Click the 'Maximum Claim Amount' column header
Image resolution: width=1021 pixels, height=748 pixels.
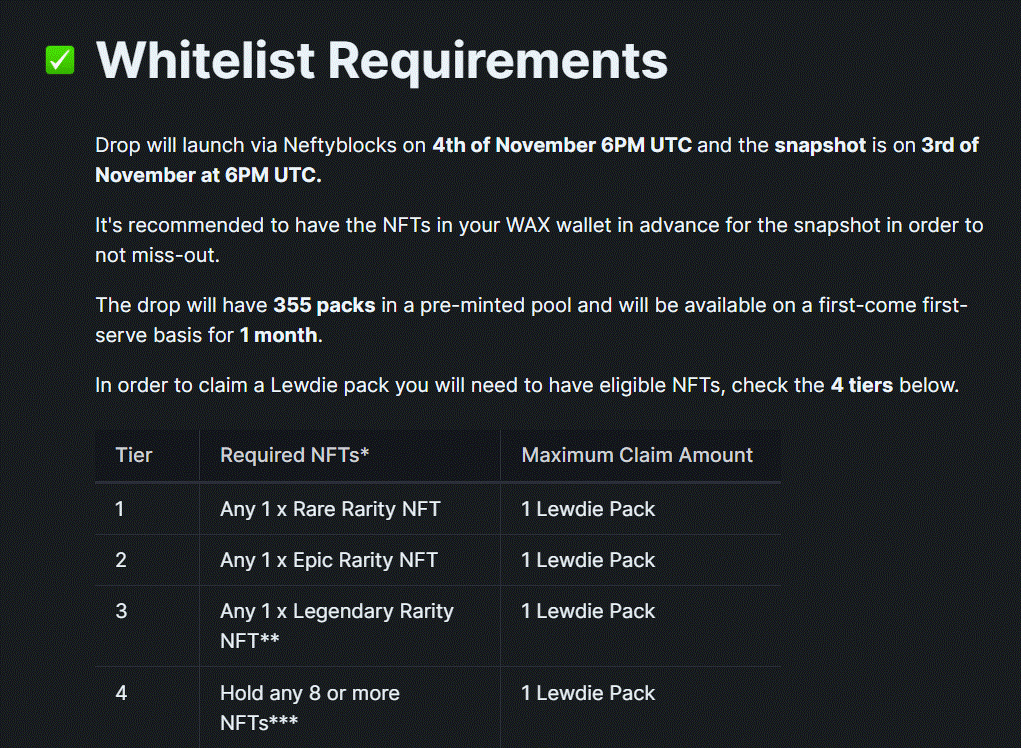tap(637, 455)
